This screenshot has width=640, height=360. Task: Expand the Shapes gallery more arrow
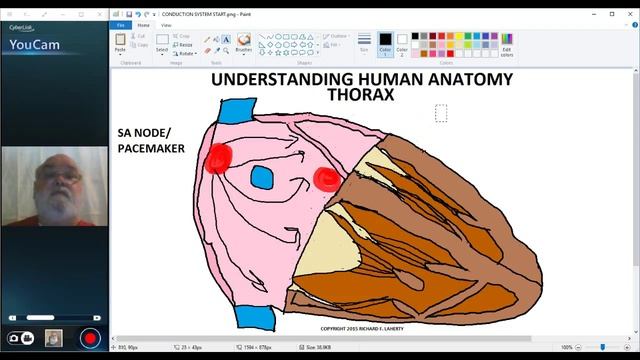click(x=318, y=52)
